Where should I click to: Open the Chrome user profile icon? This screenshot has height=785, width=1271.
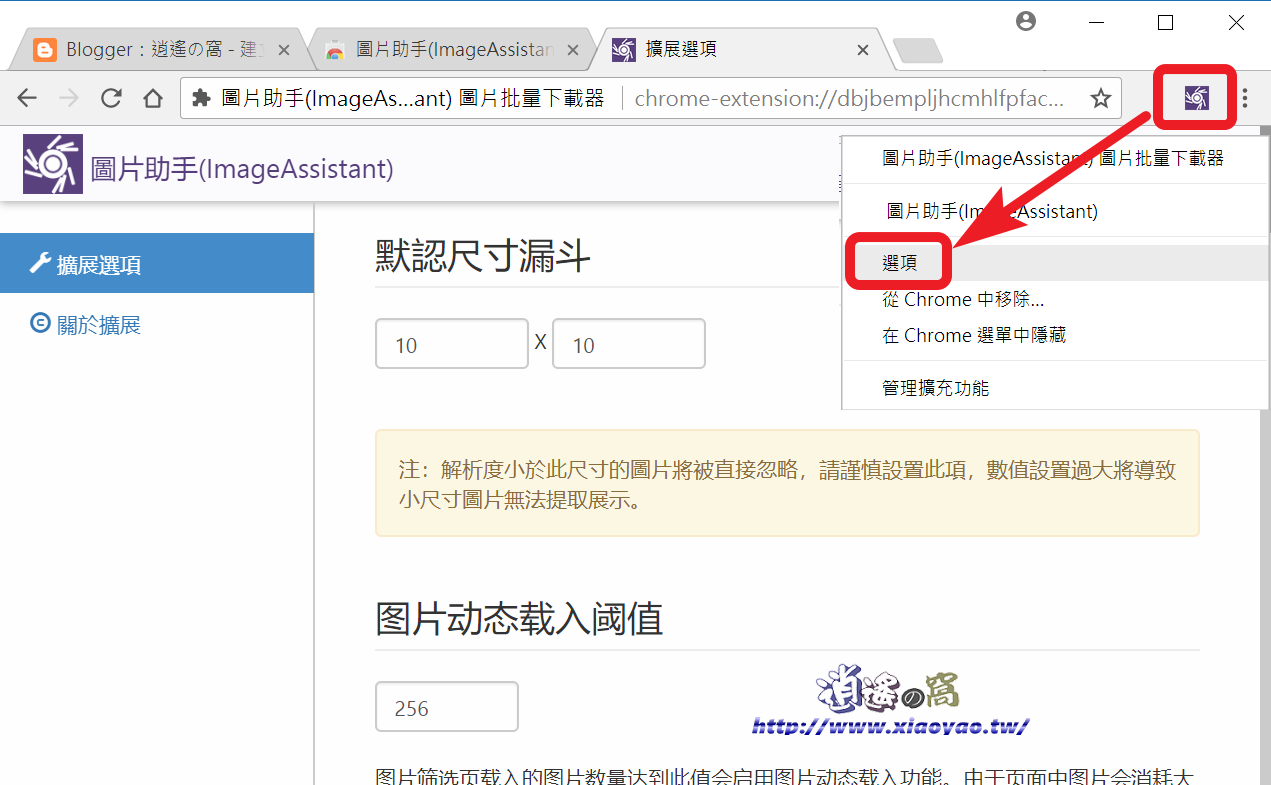(1025, 21)
